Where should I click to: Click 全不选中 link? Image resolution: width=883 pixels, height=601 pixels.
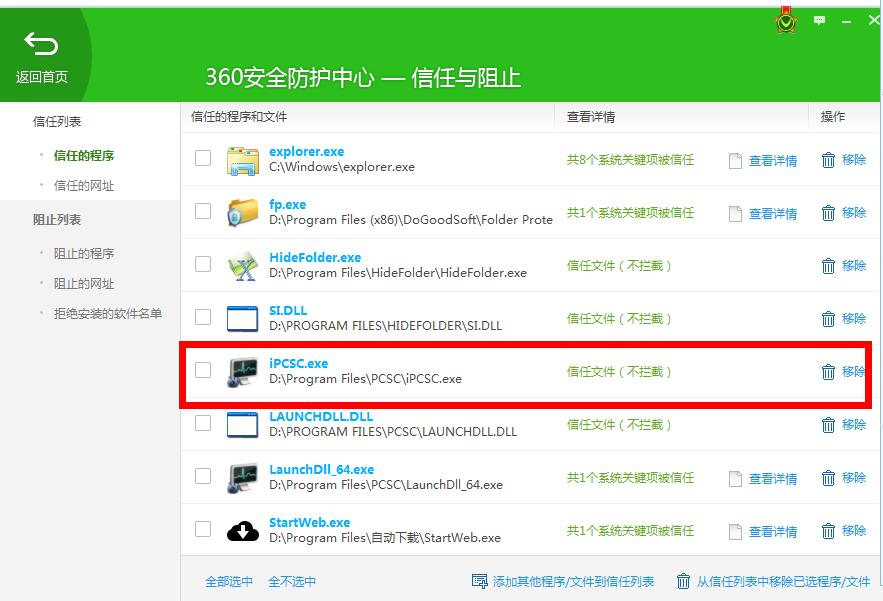pos(292,581)
